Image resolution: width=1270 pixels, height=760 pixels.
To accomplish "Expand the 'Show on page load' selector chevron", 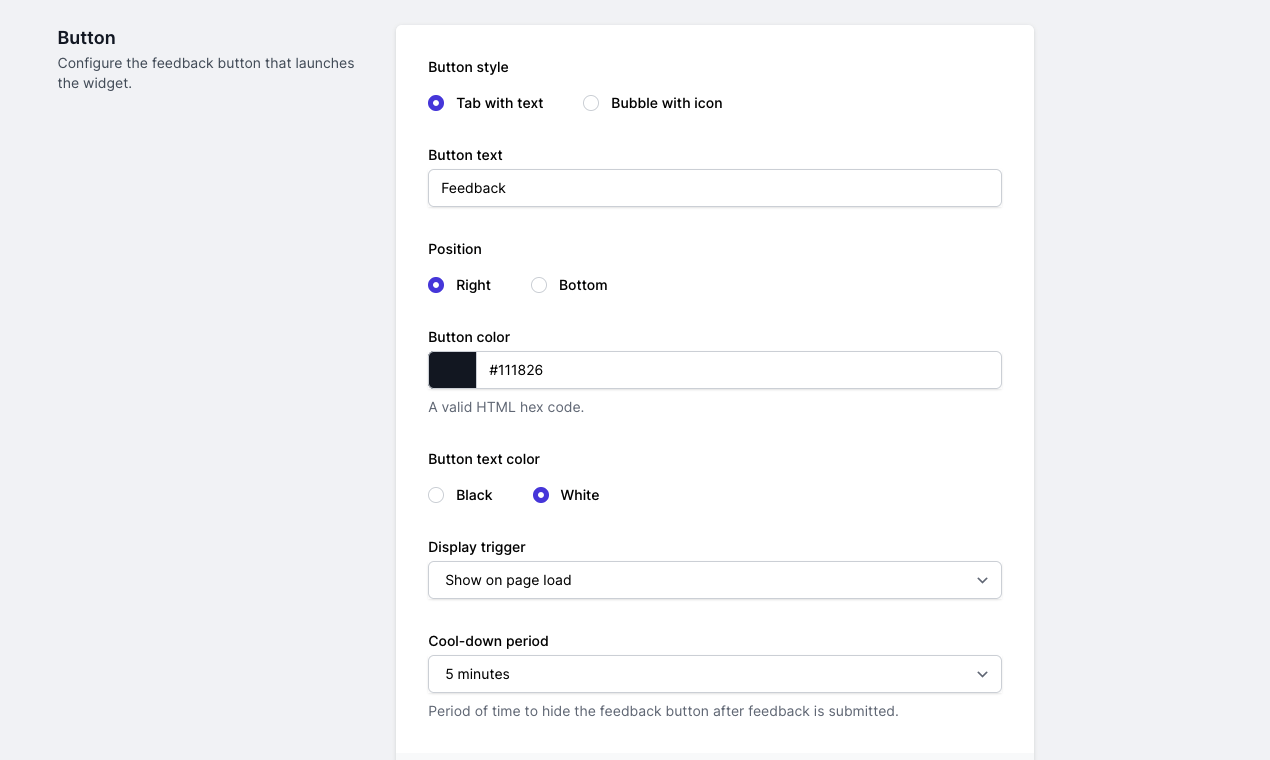I will (982, 580).
